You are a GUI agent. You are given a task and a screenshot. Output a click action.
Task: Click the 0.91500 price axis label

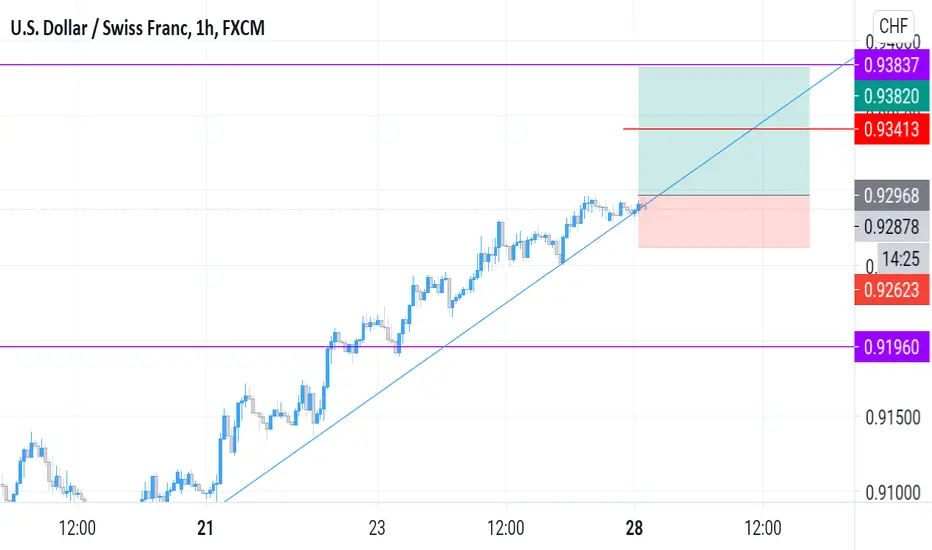click(893, 417)
